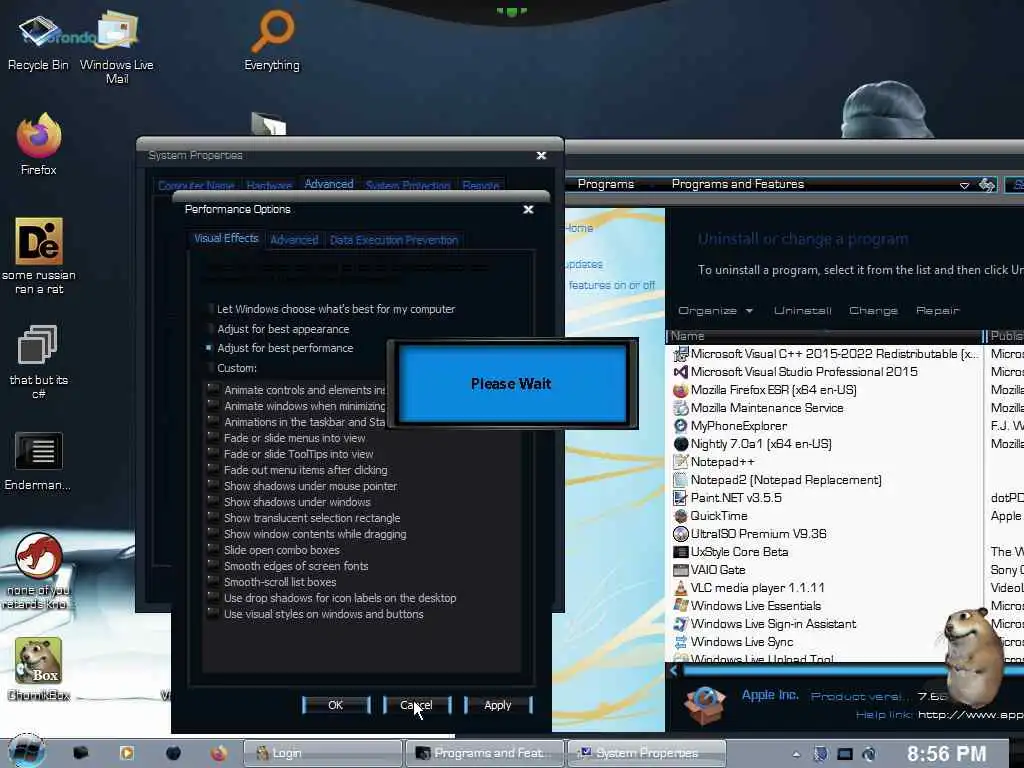Enable 'Use visual styles on windows and buttons'
The height and width of the screenshot is (768, 1024).
tap(213, 614)
